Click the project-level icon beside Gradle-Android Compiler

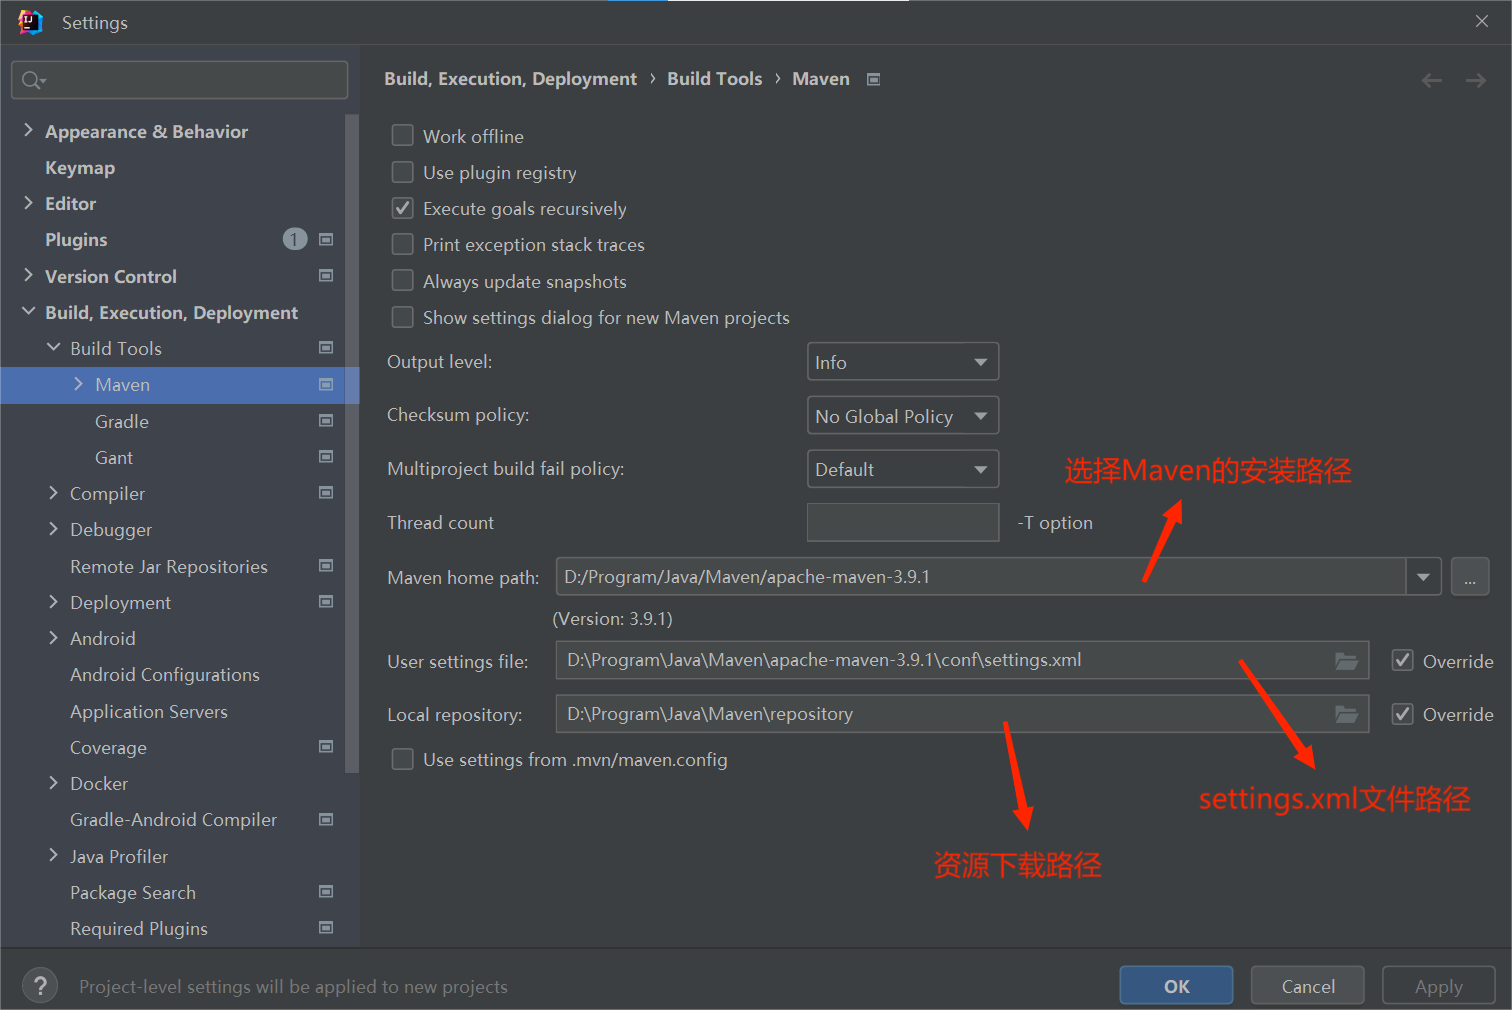[x=326, y=819]
